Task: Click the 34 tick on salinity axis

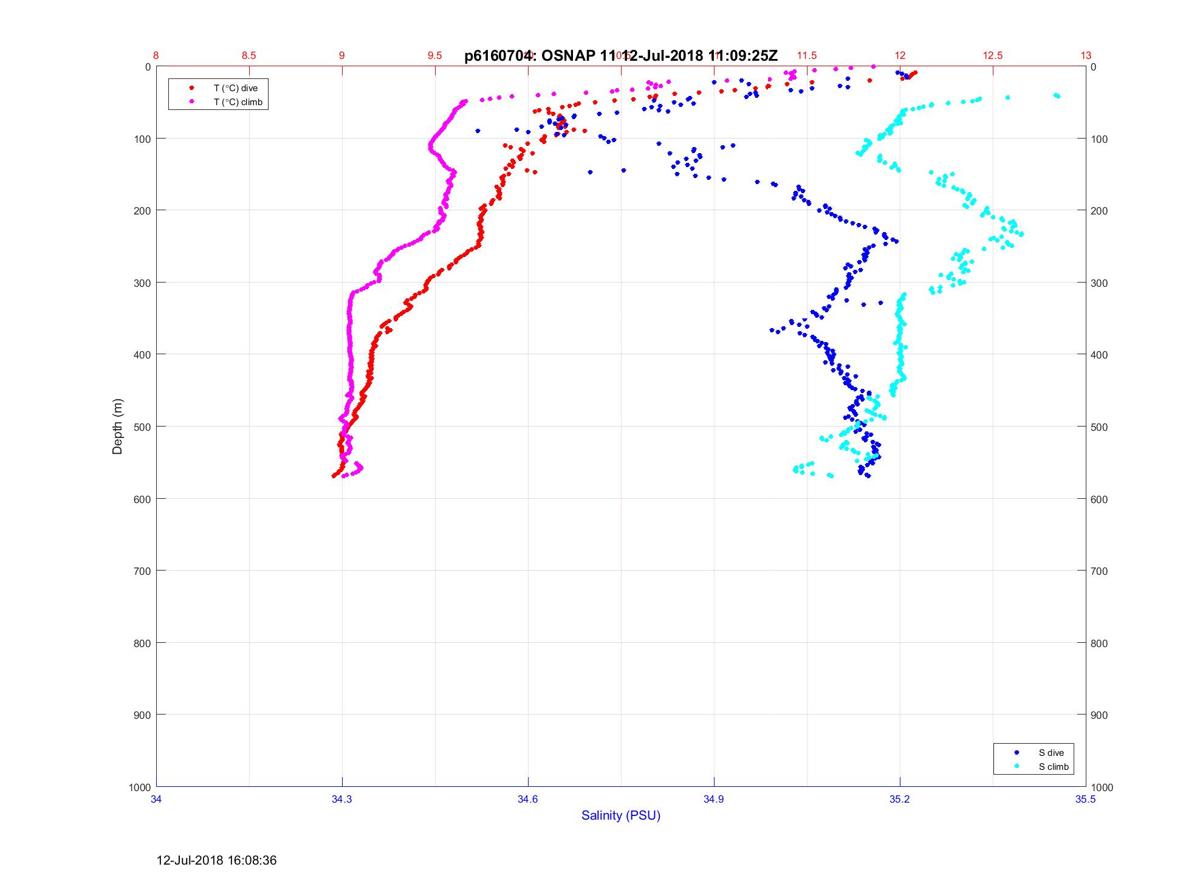Action: [x=157, y=800]
